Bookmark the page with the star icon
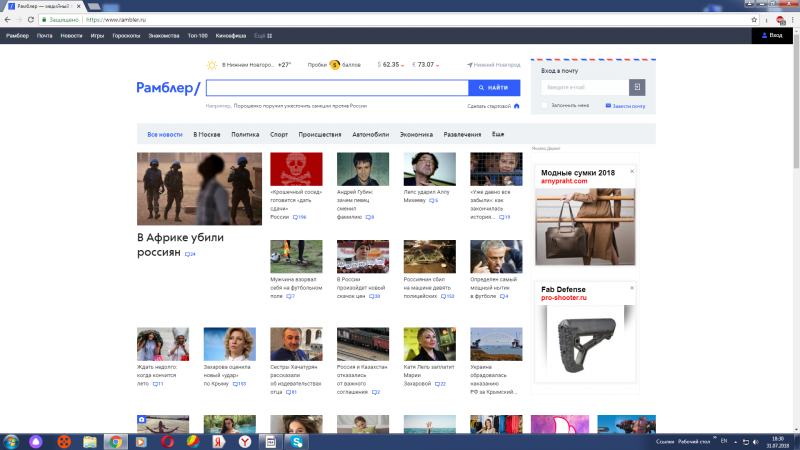The image size is (800, 450). 754,20
